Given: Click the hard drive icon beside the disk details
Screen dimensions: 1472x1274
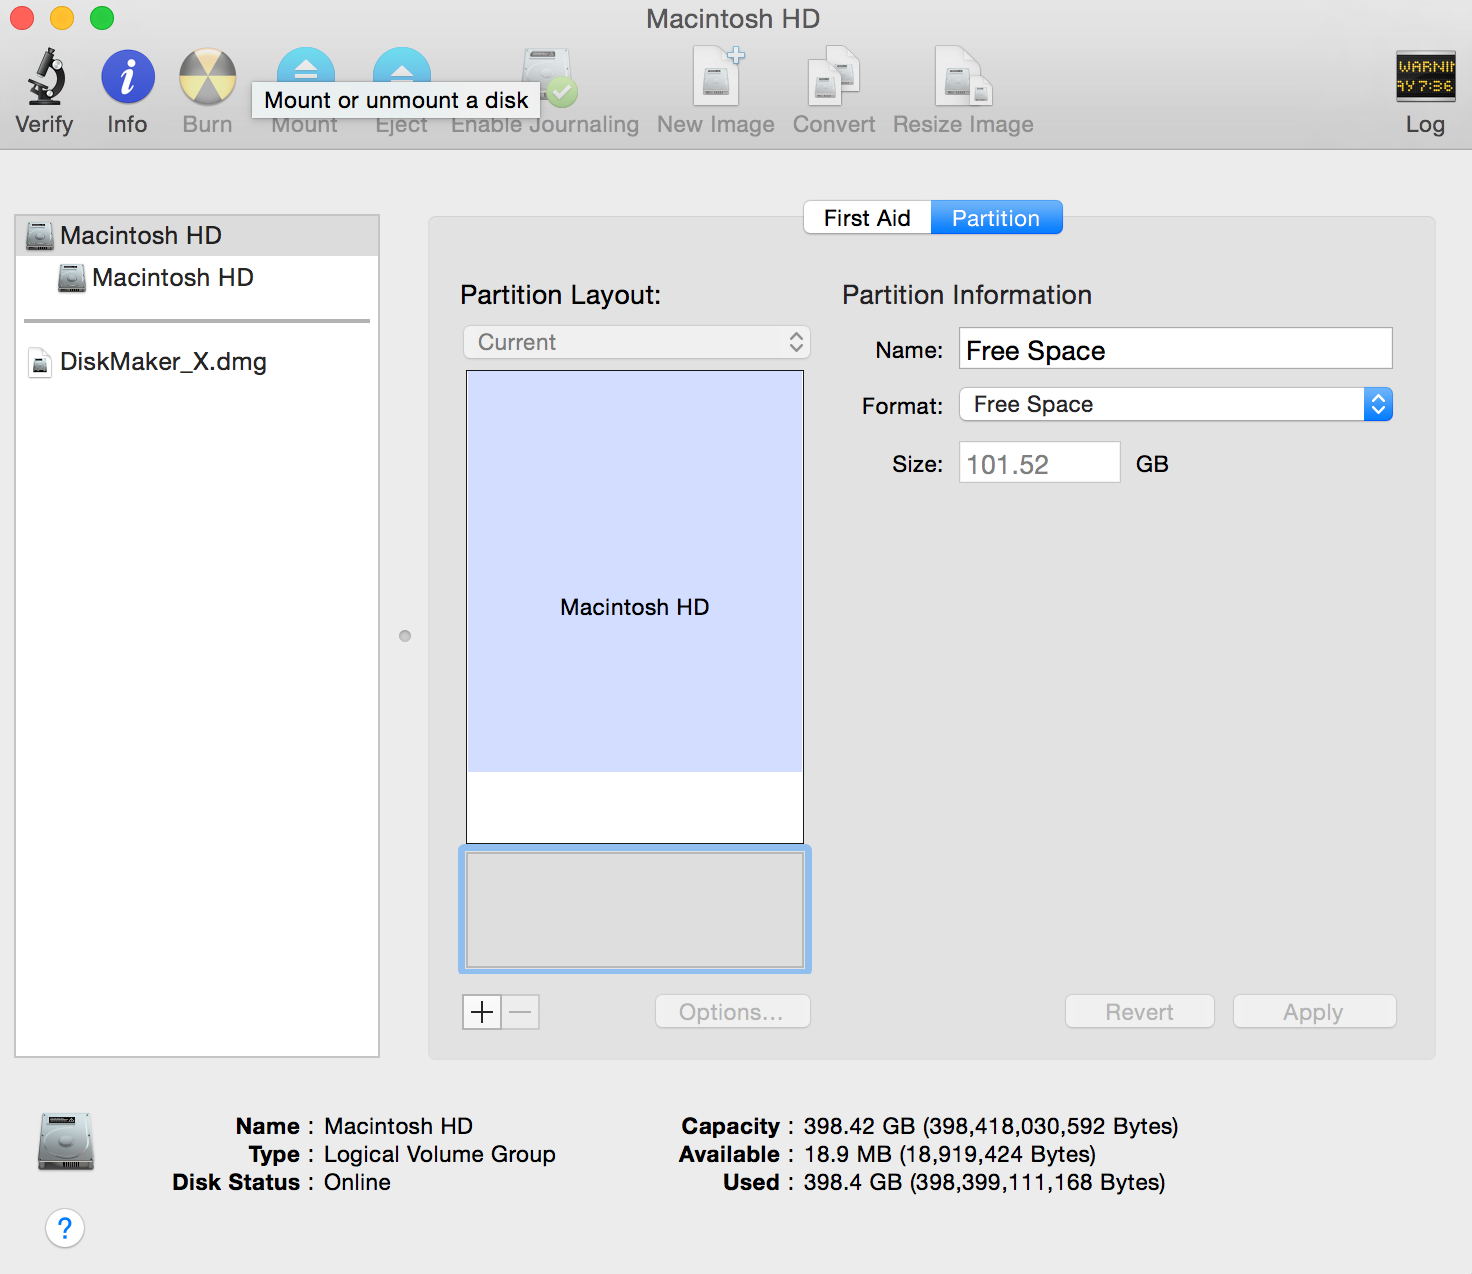Looking at the screenshot, I should [x=66, y=1141].
